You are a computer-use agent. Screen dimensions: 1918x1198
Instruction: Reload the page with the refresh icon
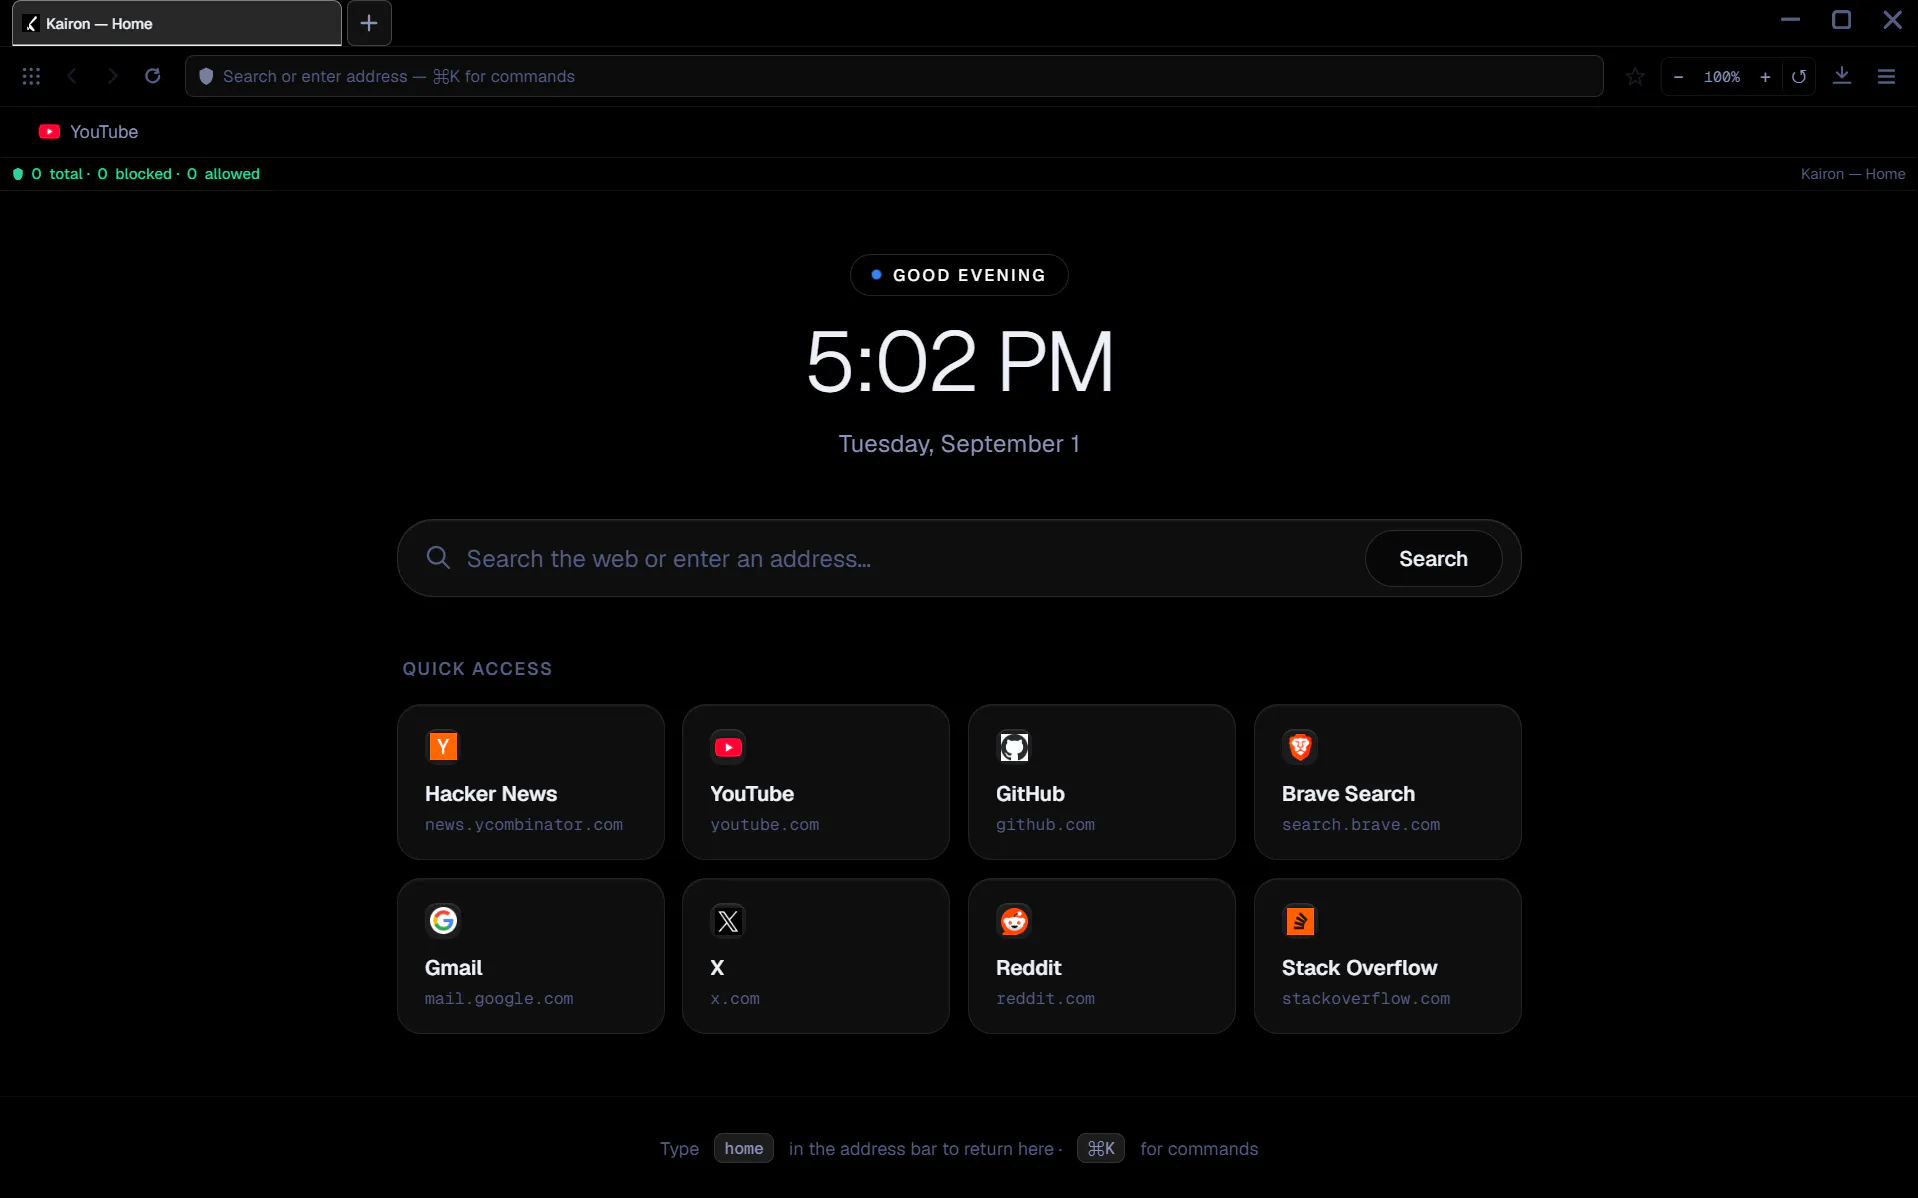click(x=152, y=76)
